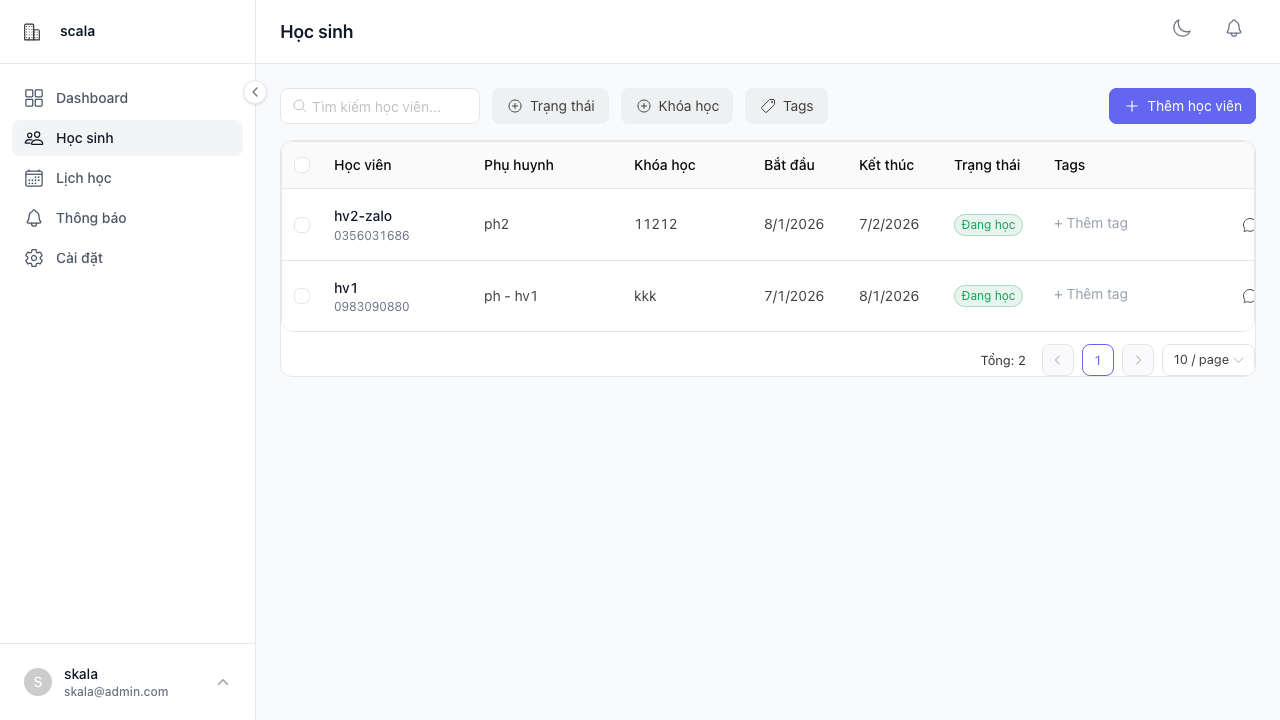This screenshot has height=720, width=1280.
Task: Select the checkbox for student hv1
Action: [x=302, y=296]
